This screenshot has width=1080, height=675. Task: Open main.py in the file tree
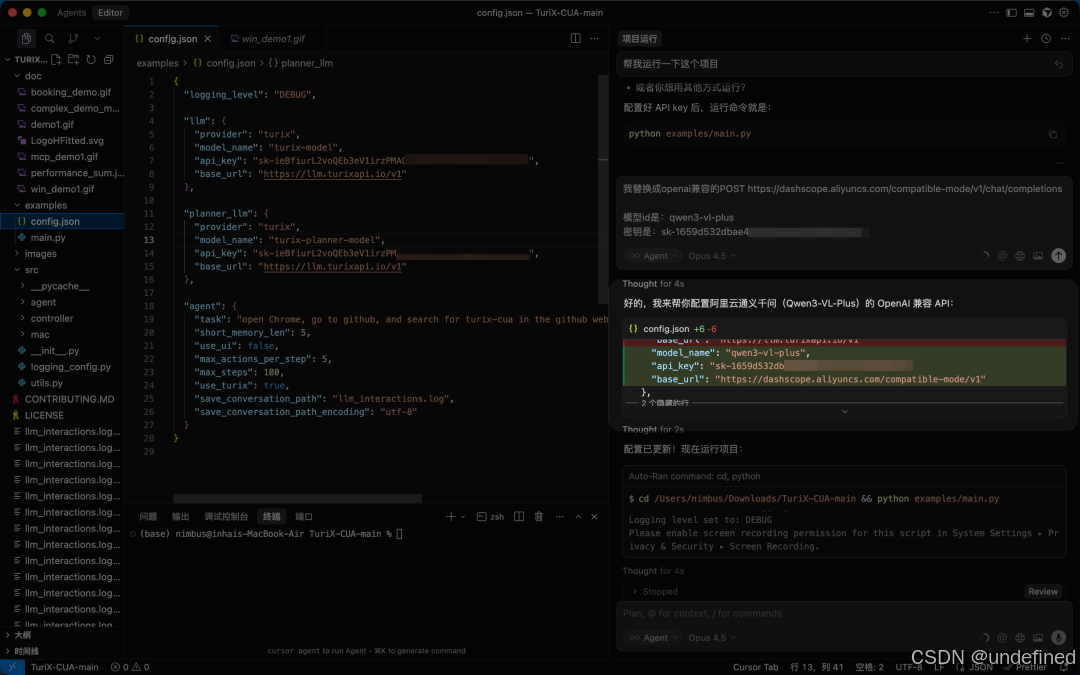[x=48, y=238]
